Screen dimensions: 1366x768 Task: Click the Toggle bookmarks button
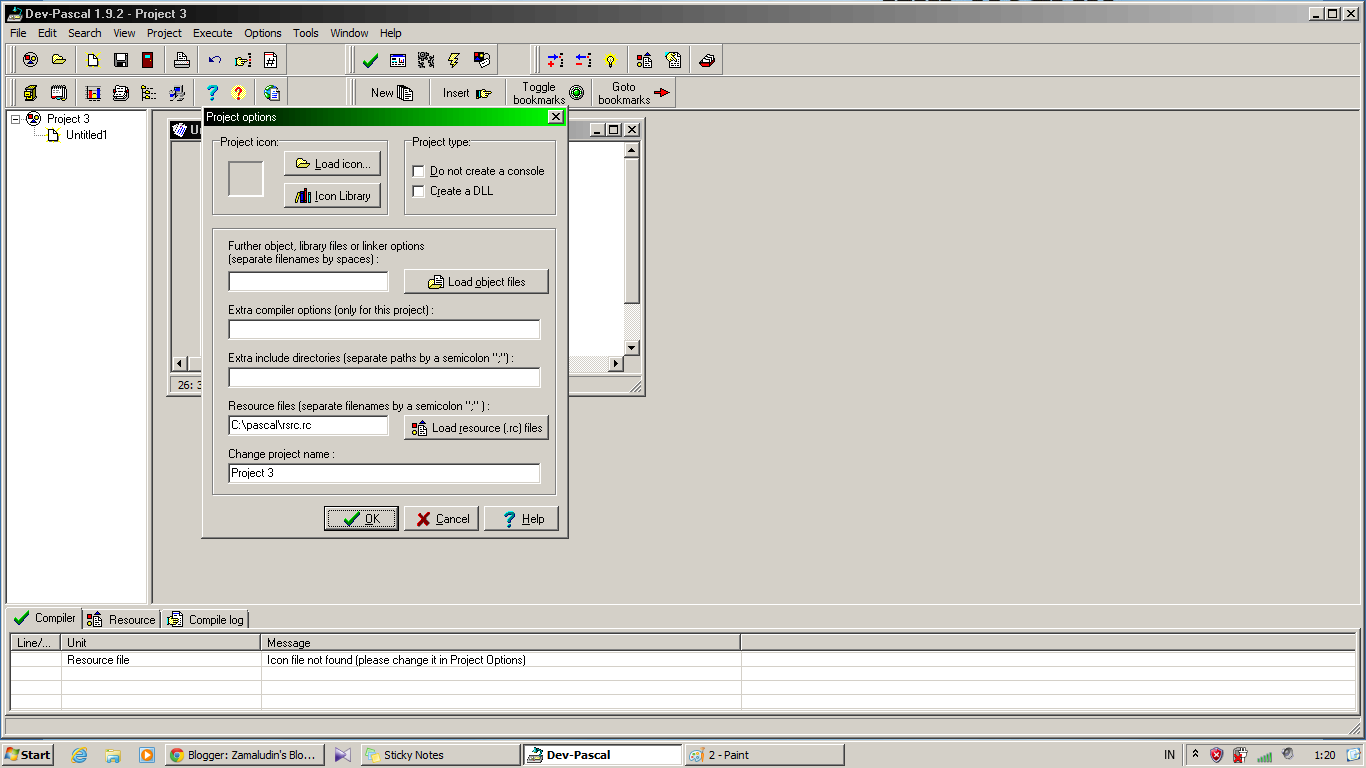coord(548,93)
